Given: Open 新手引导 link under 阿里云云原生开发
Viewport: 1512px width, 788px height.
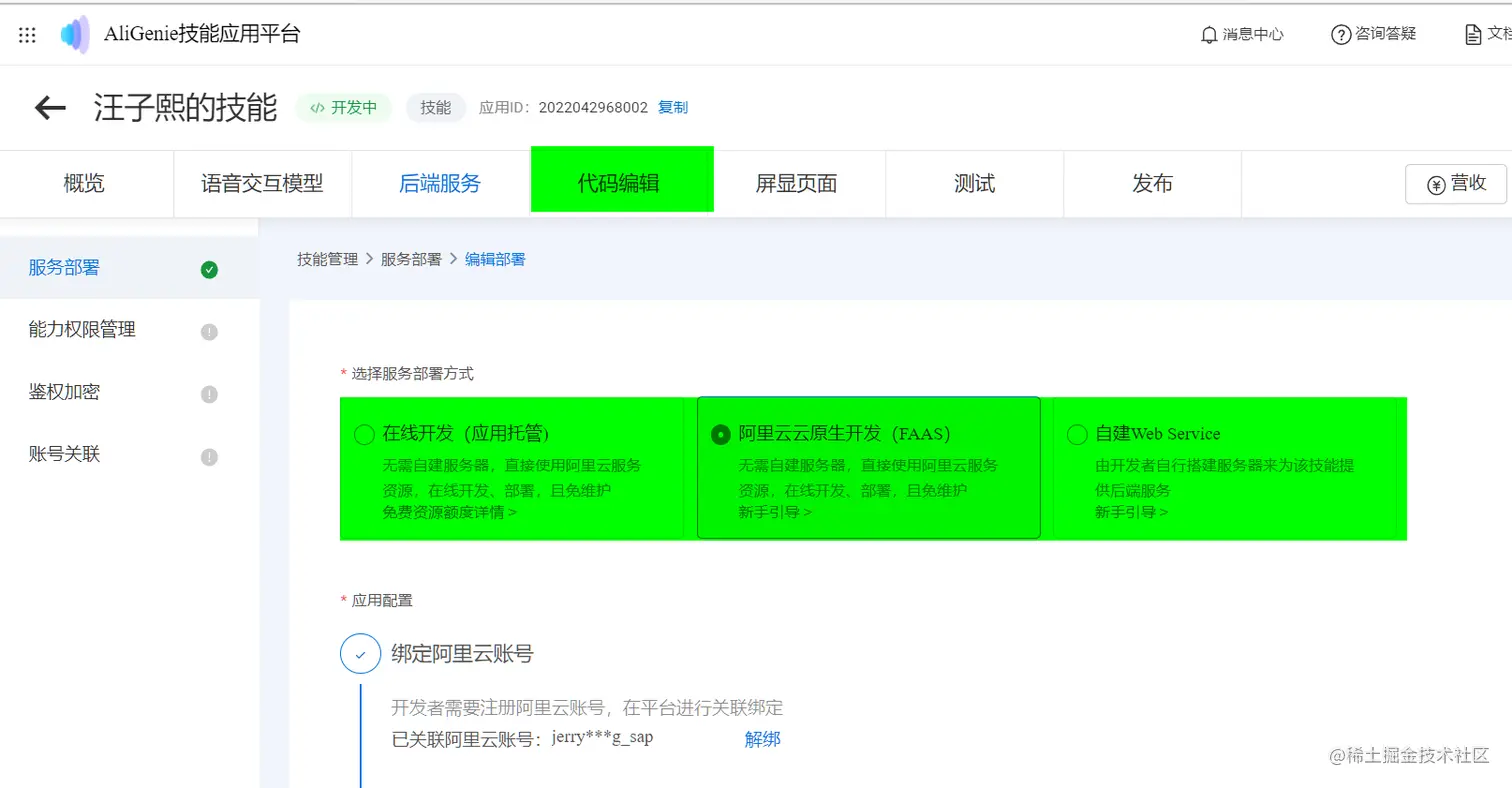Looking at the screenshot, I should click(775, 512).
